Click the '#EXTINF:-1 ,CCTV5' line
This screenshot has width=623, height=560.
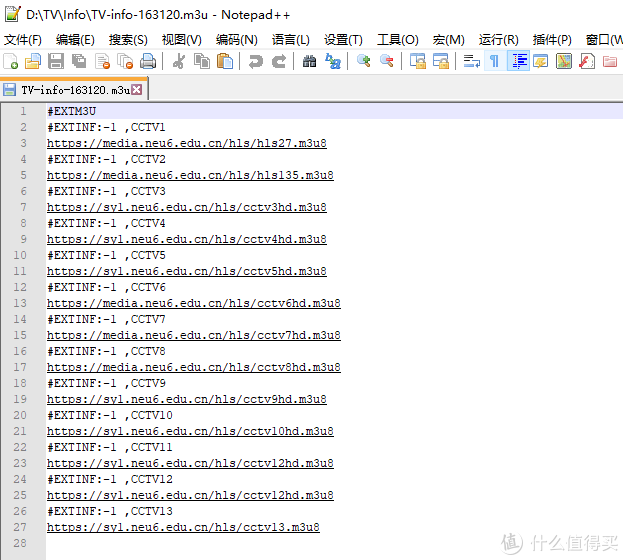pyautogui.click(x=106, y=255)
